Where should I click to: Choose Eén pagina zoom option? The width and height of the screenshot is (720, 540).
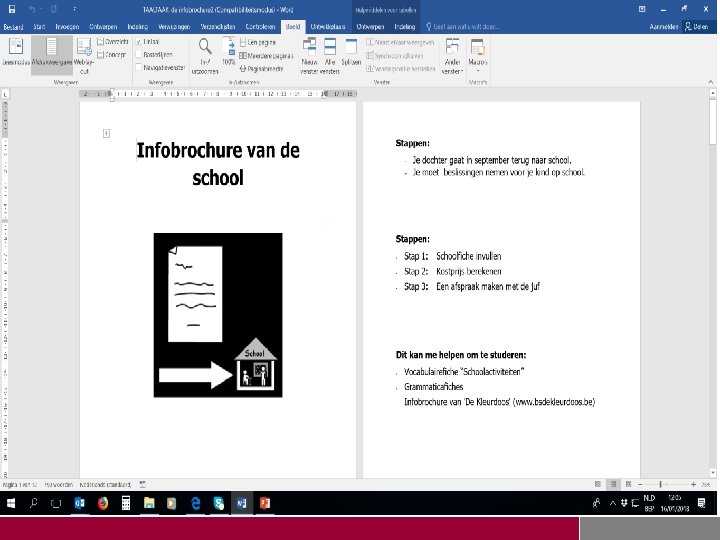point(258,42)
